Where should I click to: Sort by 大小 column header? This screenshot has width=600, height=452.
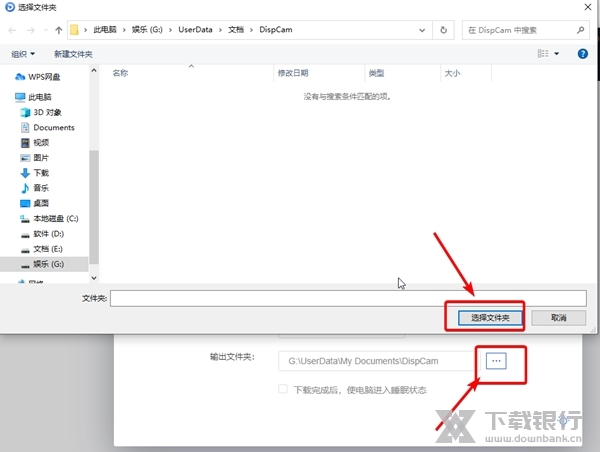coord(452,73)
